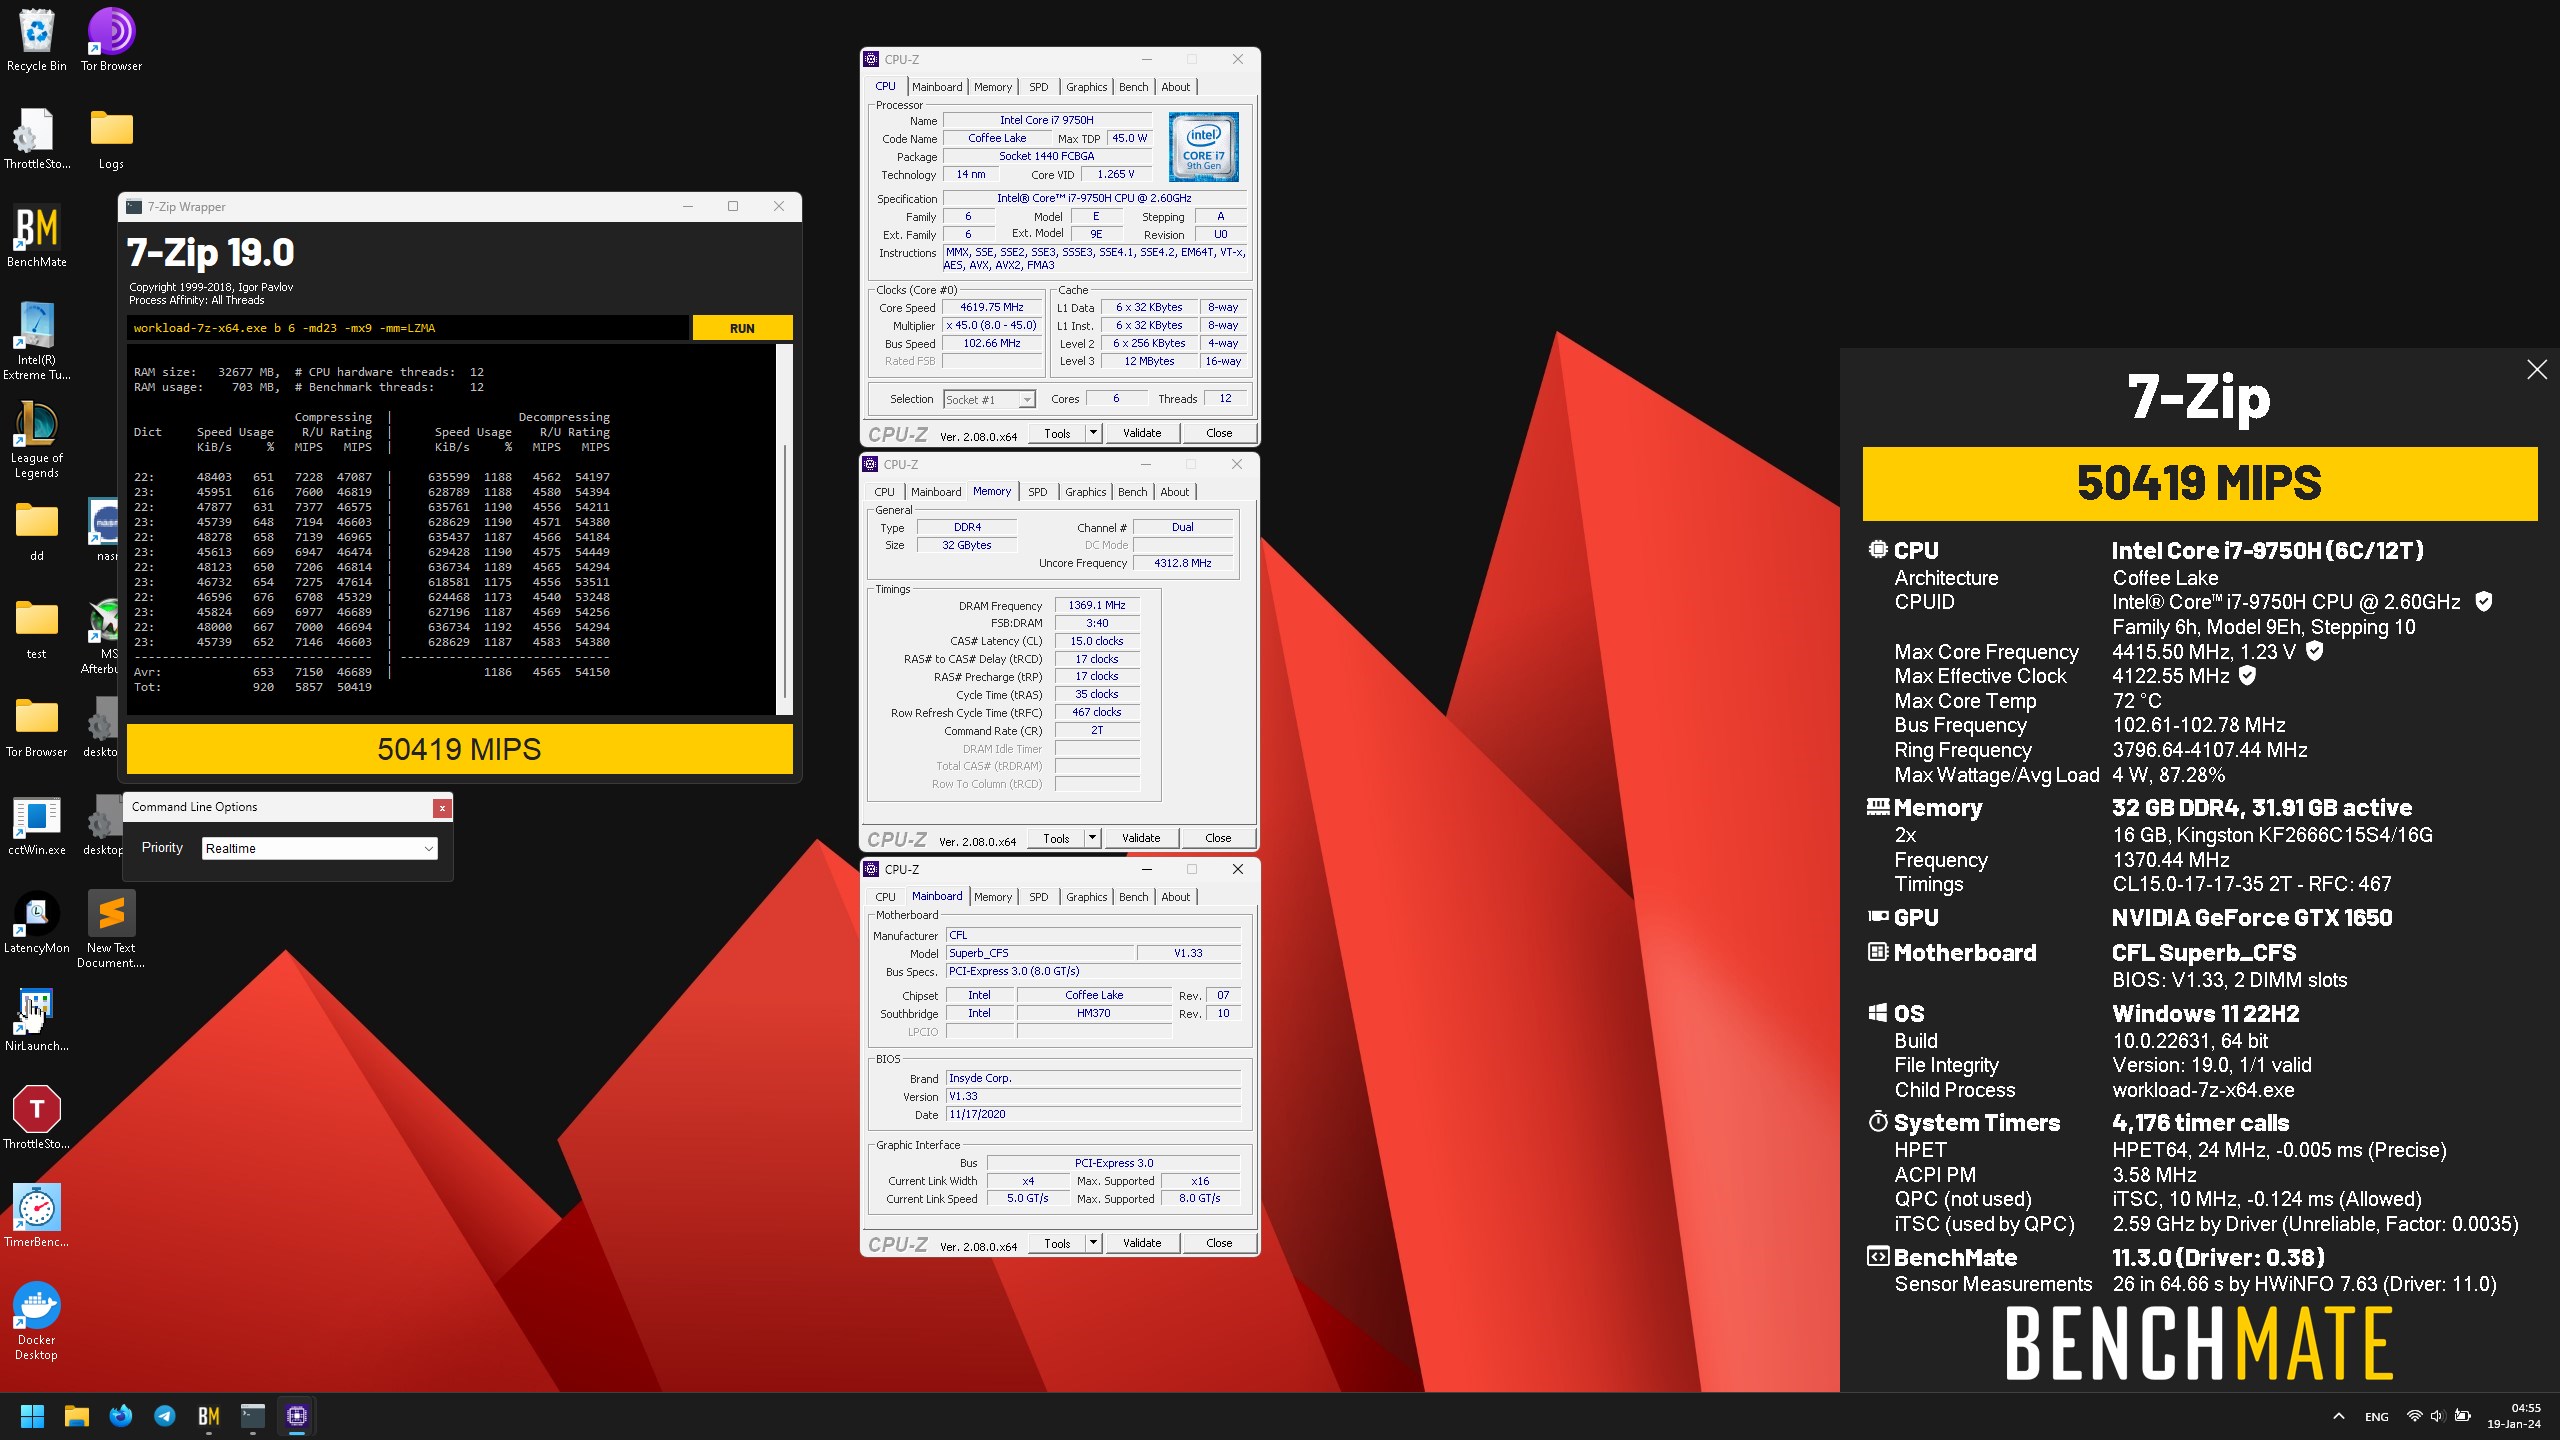Open the Logs folder on desktop
The width and height of the screenshot is (2560, 1440).
[111, 138]
